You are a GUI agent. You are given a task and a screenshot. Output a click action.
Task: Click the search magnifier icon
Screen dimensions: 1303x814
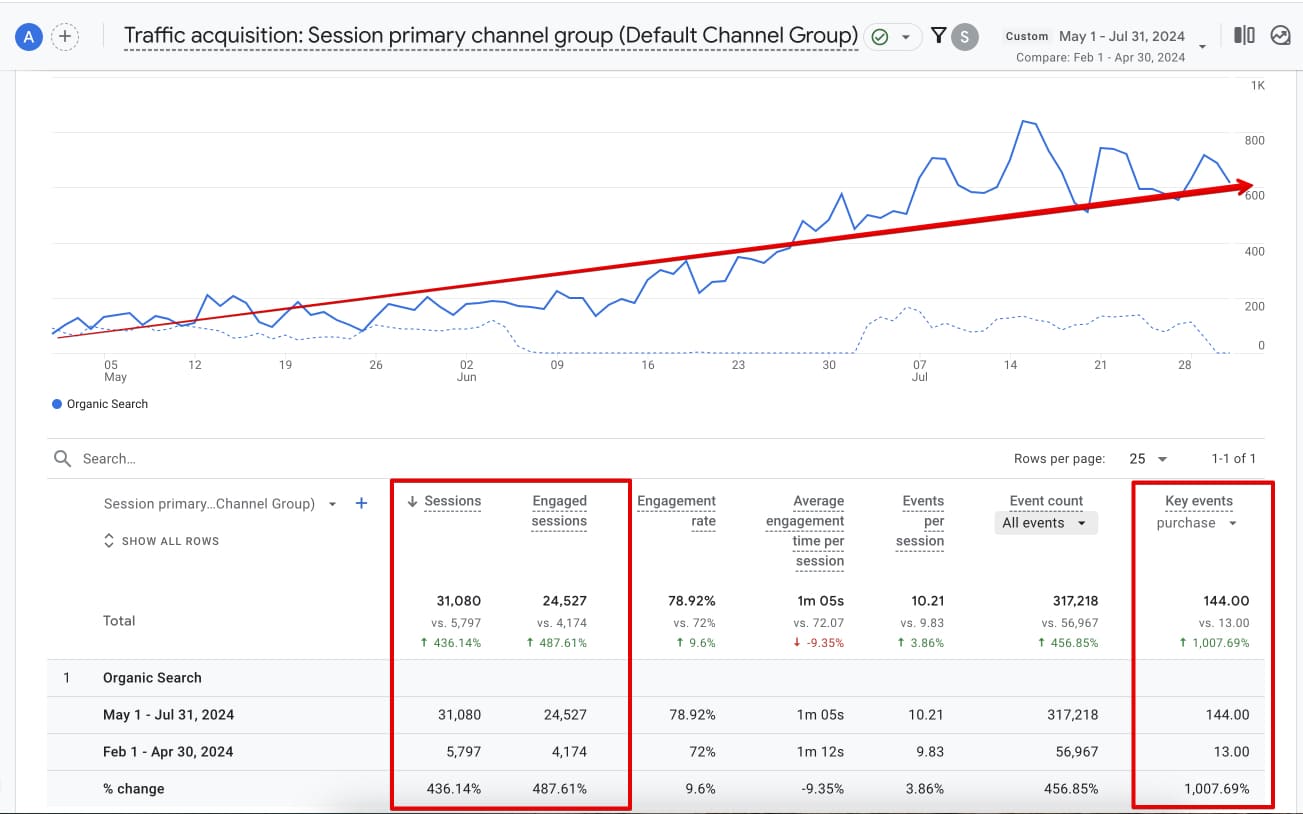pos(63,458)
